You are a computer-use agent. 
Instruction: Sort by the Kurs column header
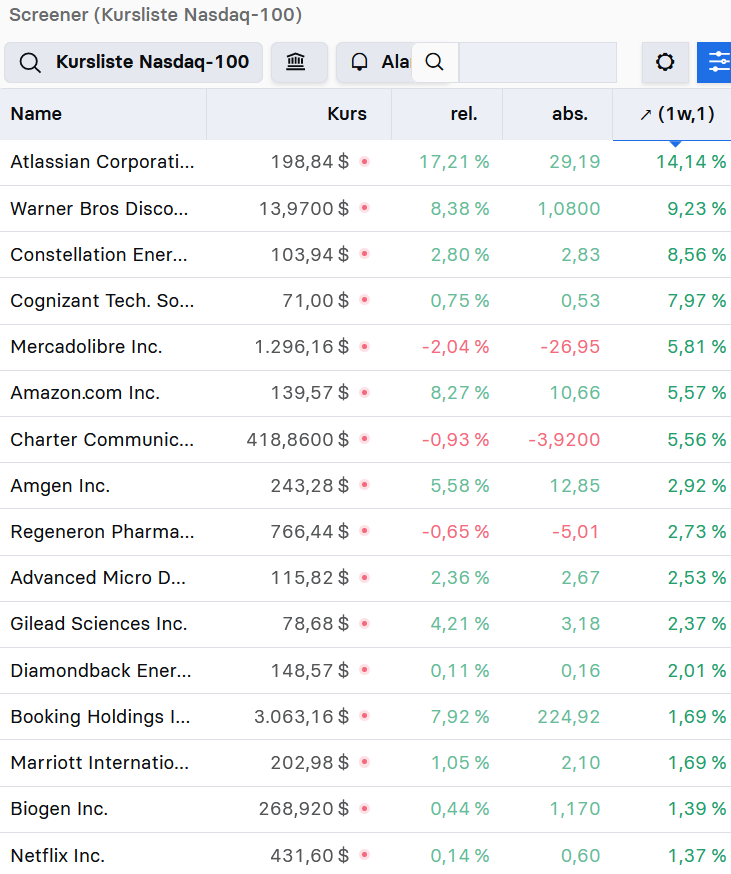pos(346,114)
